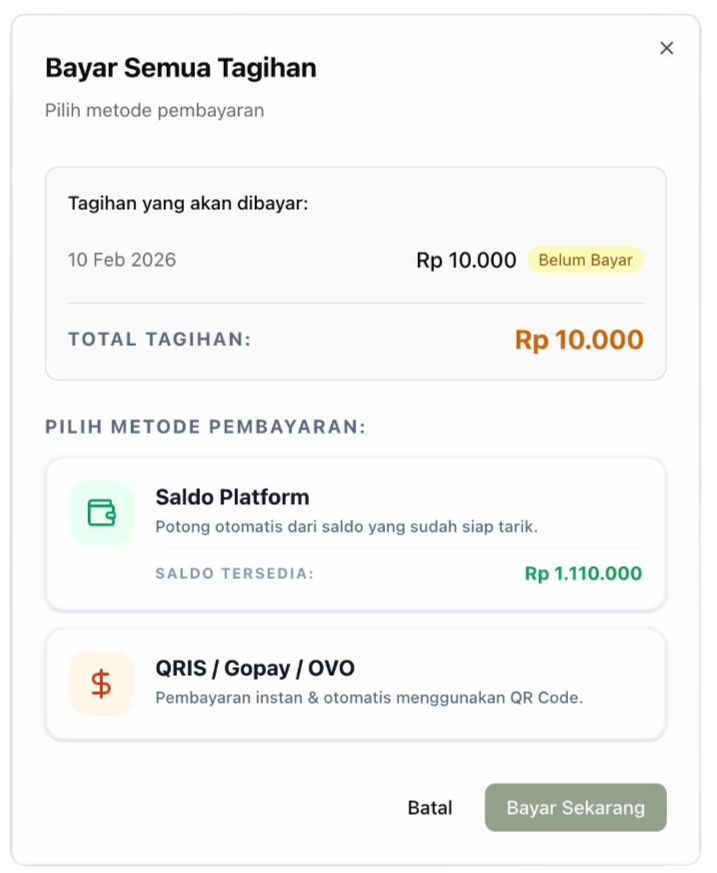Choose QRIS / Gopay / OVO option title
This screenshot has width=717, height=873.
255,668
